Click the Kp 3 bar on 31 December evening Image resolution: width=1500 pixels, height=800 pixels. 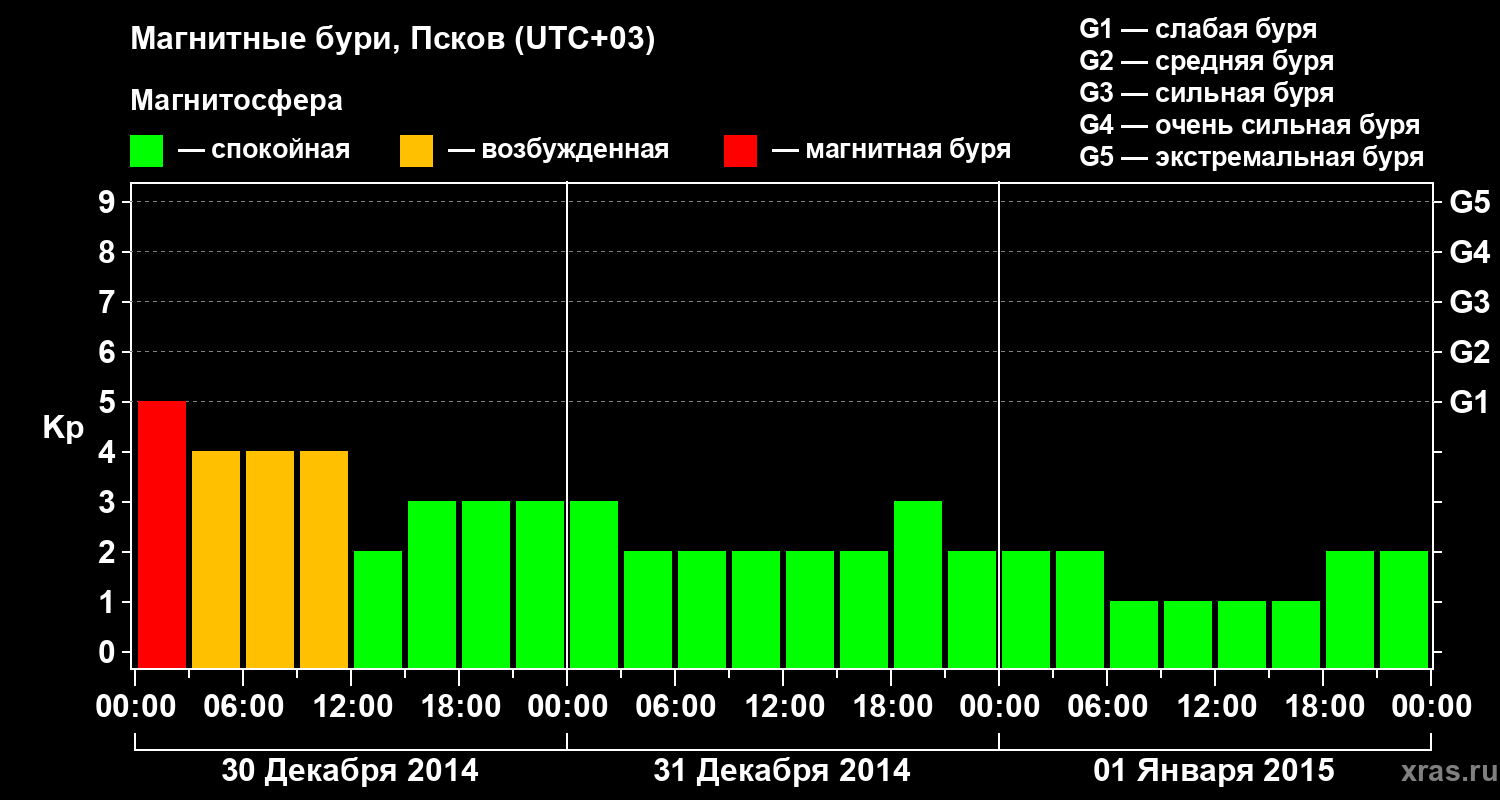point(918,584)
